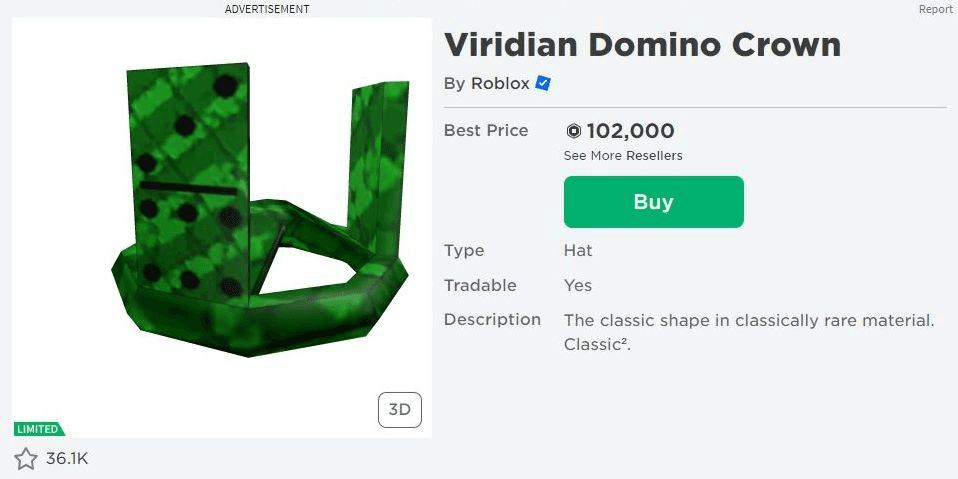Click the Robux currency icon

[573, 131]
